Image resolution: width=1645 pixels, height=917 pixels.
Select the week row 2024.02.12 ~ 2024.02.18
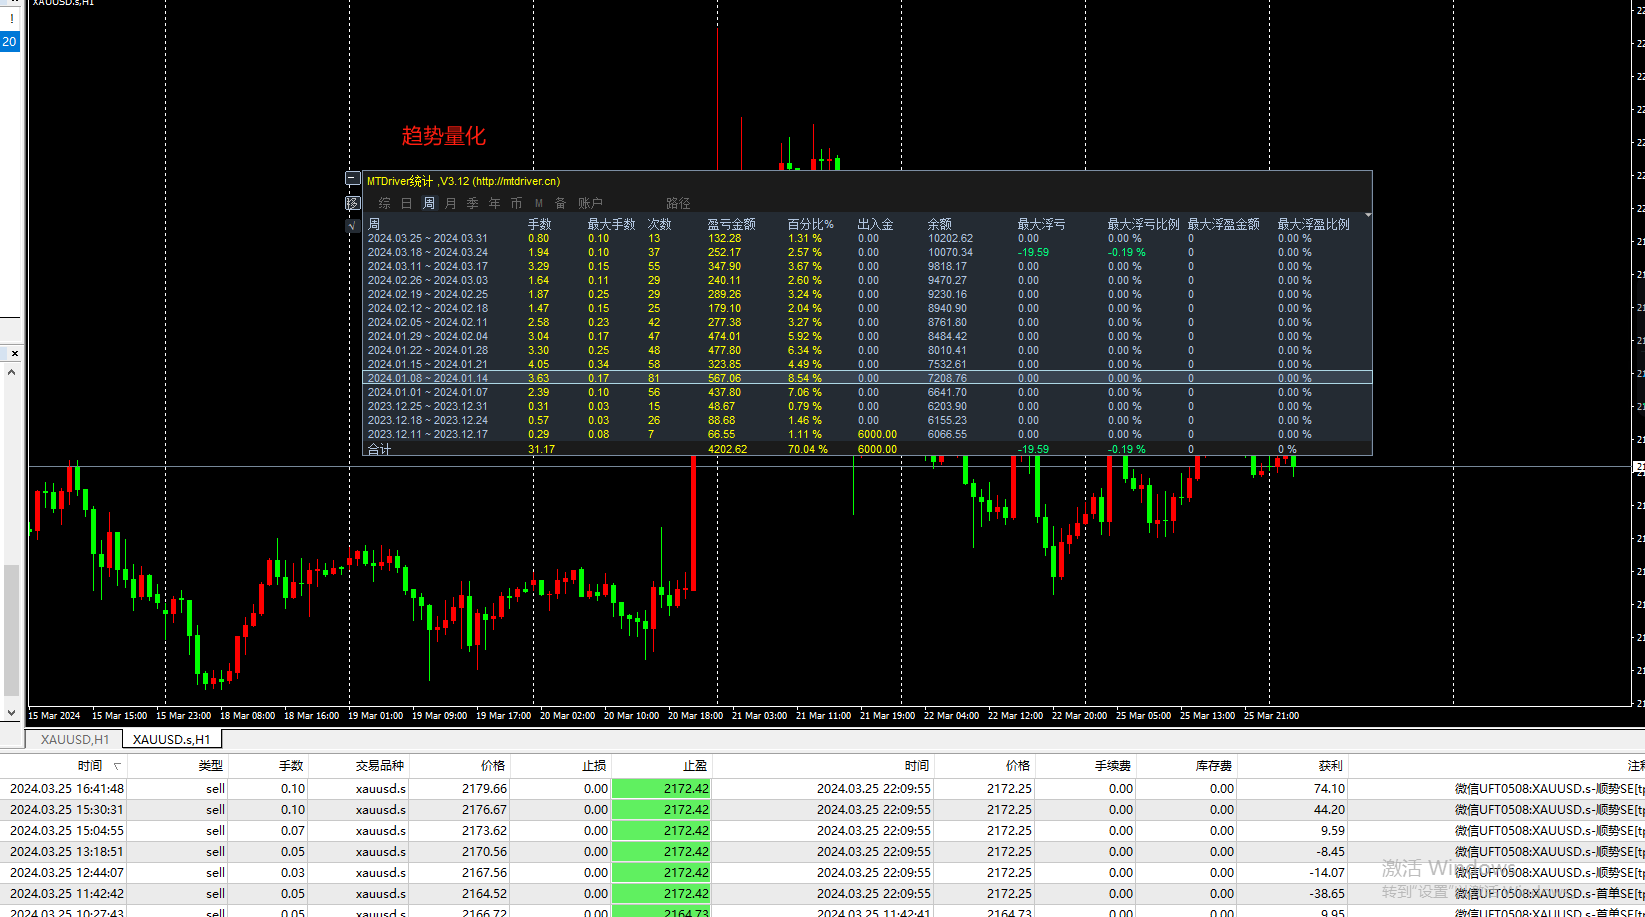867,308
